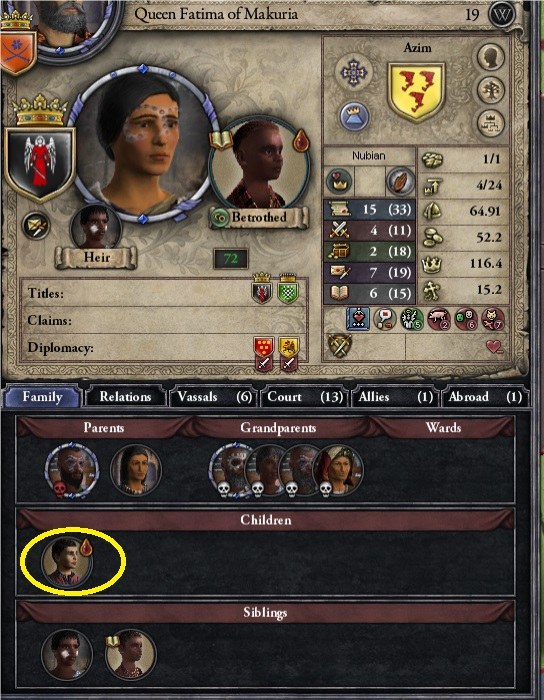Click the head silhouette portrait icon

(491, 57)
